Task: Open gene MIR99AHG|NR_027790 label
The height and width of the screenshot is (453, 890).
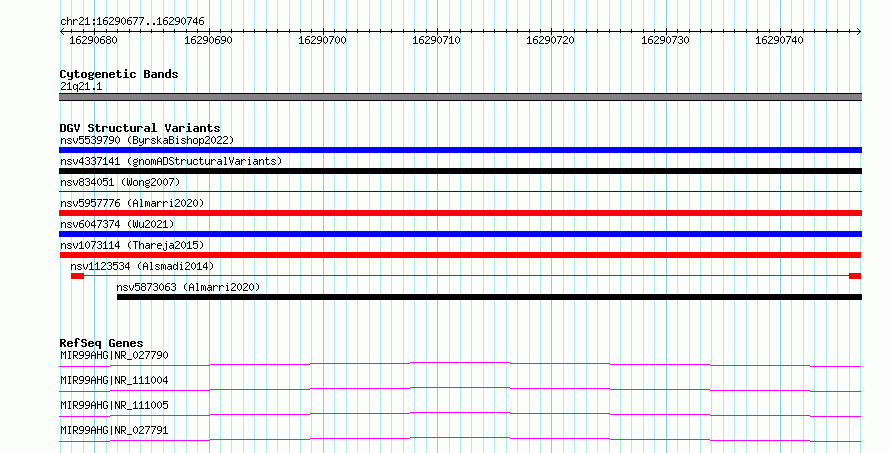Action: click(x=114, y=355)
